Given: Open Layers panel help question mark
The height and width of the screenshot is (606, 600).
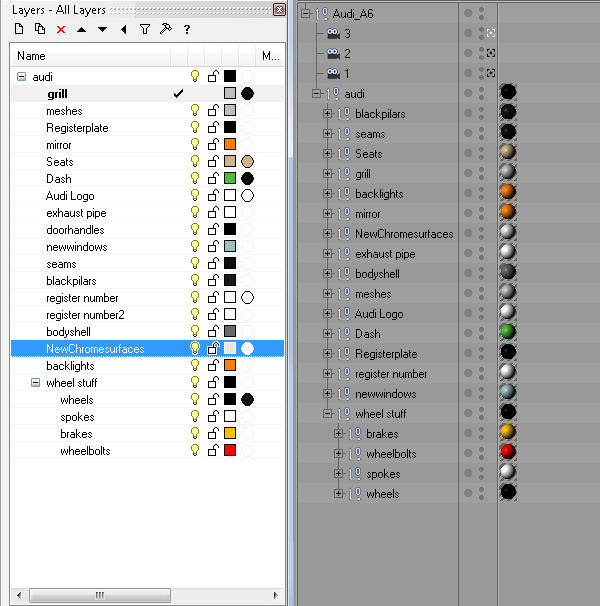Looking at the screenshot, I should point(187,29).
